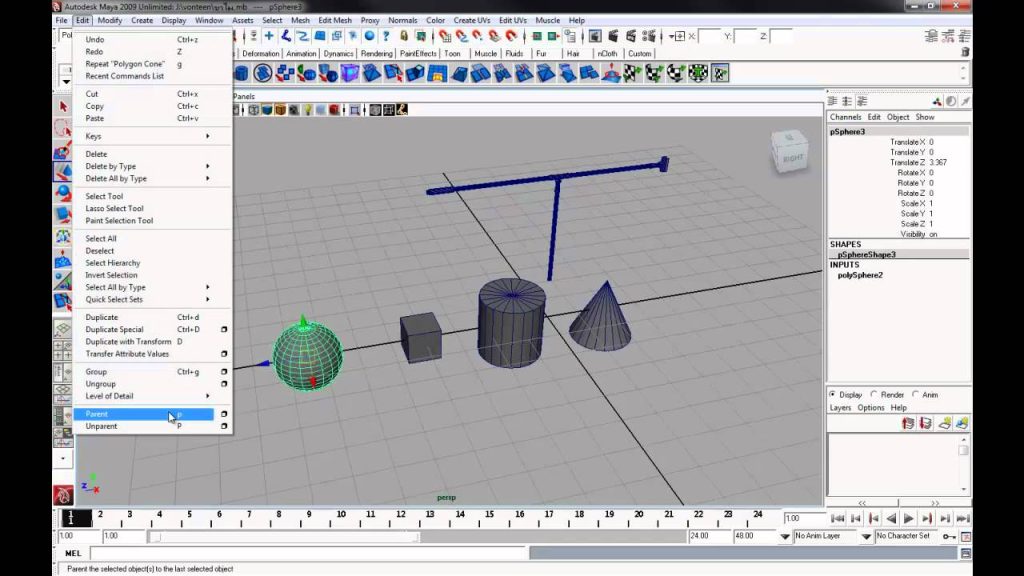Open the Edit Mesh menu
Viewport: 1024px width, 576px height.
[x=335, y=20]
